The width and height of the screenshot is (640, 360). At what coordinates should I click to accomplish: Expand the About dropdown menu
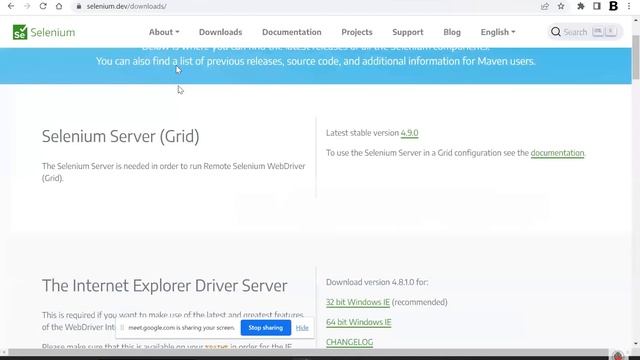pyautogui.click(x=164, y=32)
